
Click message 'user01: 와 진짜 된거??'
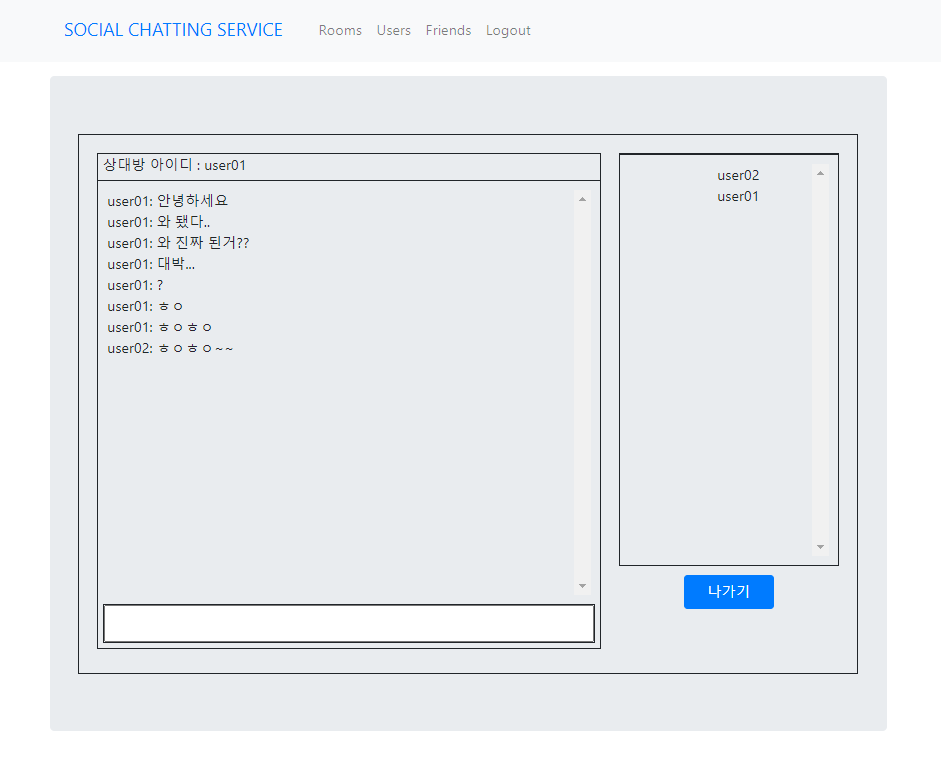coord(178,242)
